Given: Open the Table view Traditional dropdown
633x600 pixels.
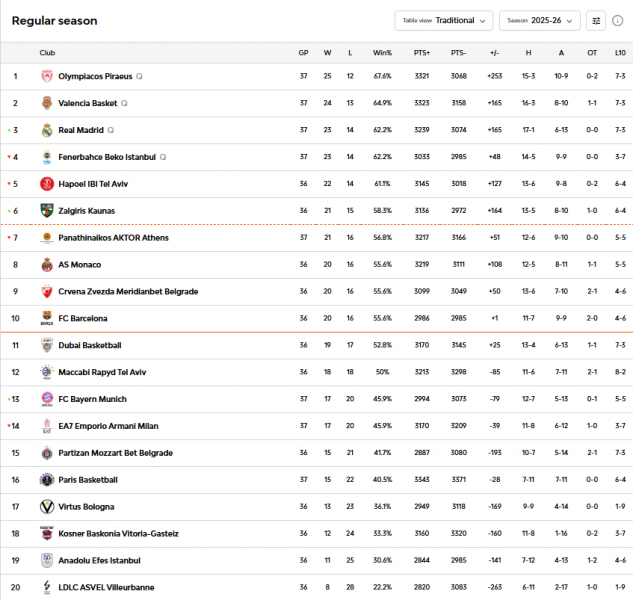Looking at the screenshot, I should pos(444,20).
